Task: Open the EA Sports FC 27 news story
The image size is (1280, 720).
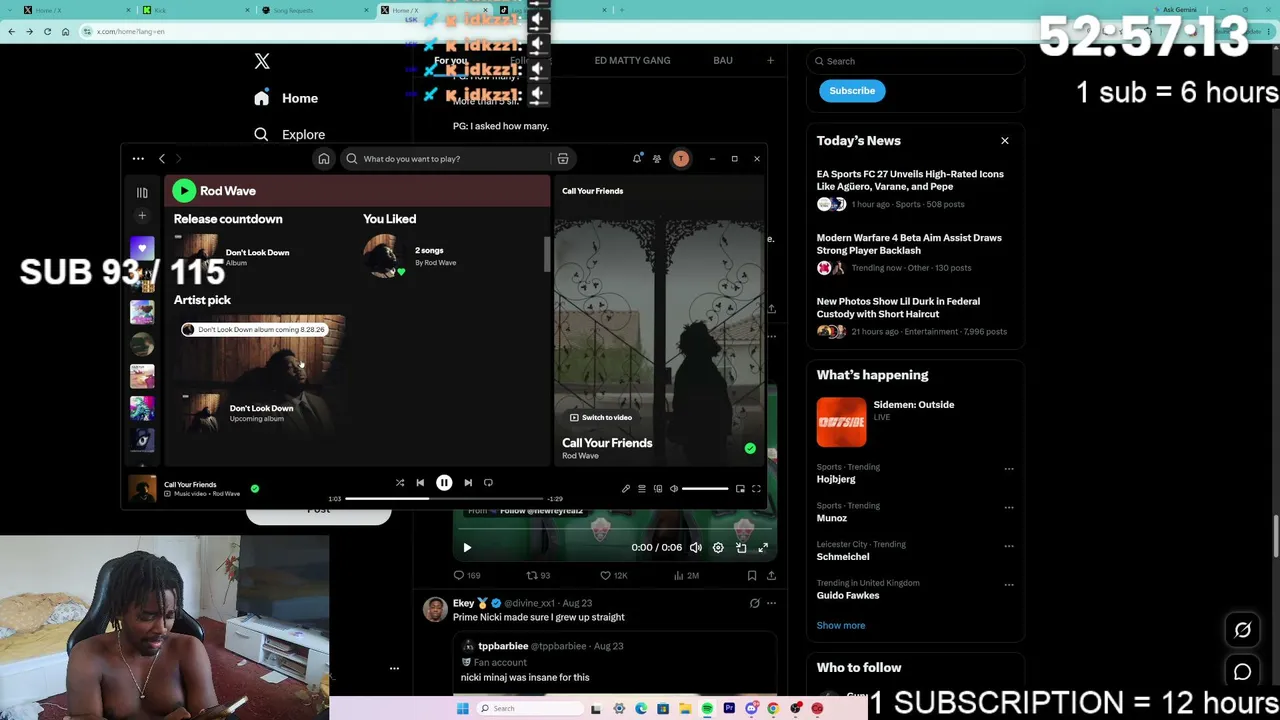Action: point(915,189)
